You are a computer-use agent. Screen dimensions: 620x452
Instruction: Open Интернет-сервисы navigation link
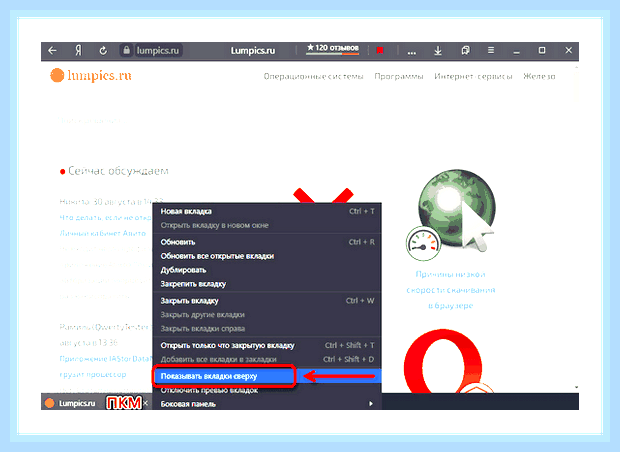473,76
